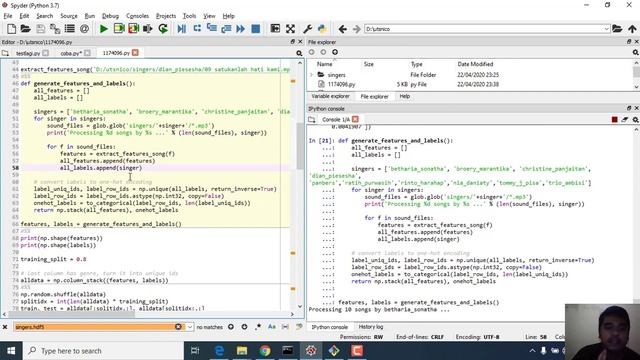Toggle regular expression search option
This screenshot has height=360, width=640.
(258, 327)
